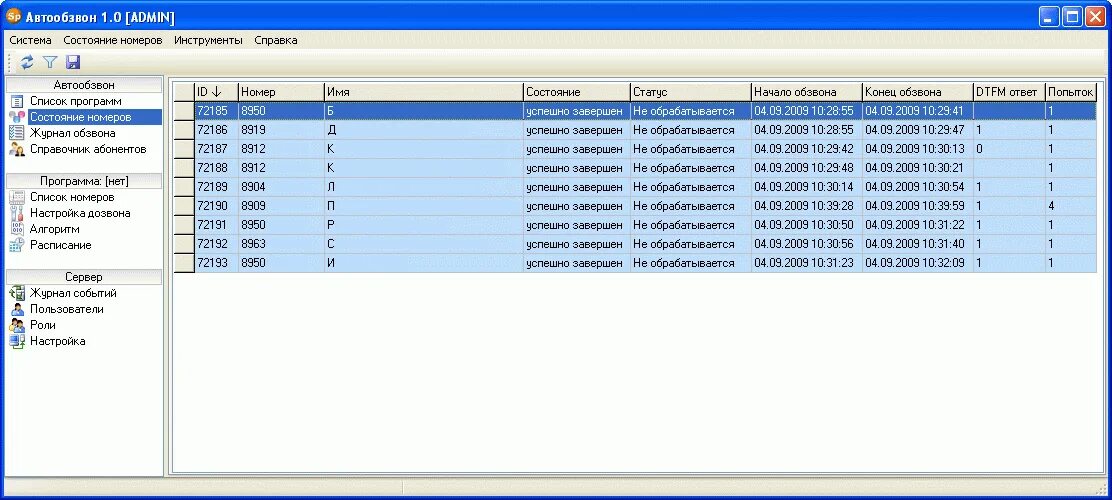The width and height of the screenshot is (1112, 500).
Task: Click the server Настройка icon
Action: point(17,341)
